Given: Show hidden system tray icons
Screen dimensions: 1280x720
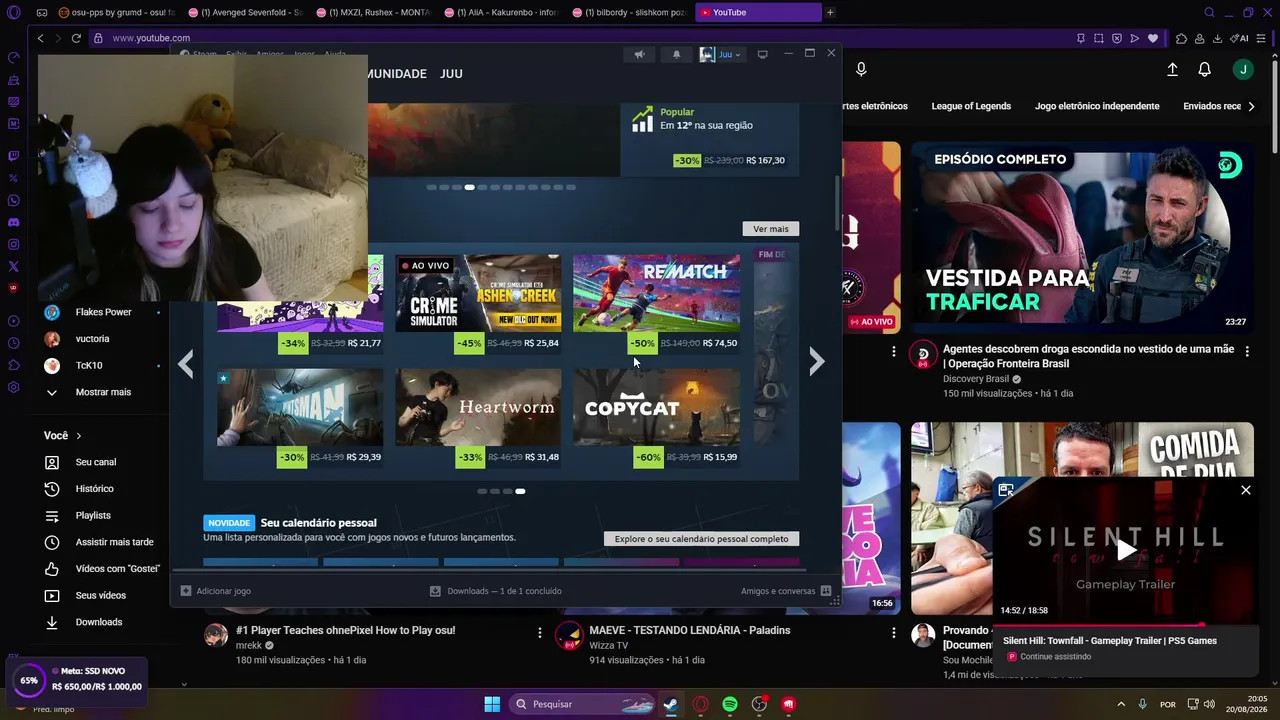Looking at the screenshot, I should click(x=1121, y=704).
